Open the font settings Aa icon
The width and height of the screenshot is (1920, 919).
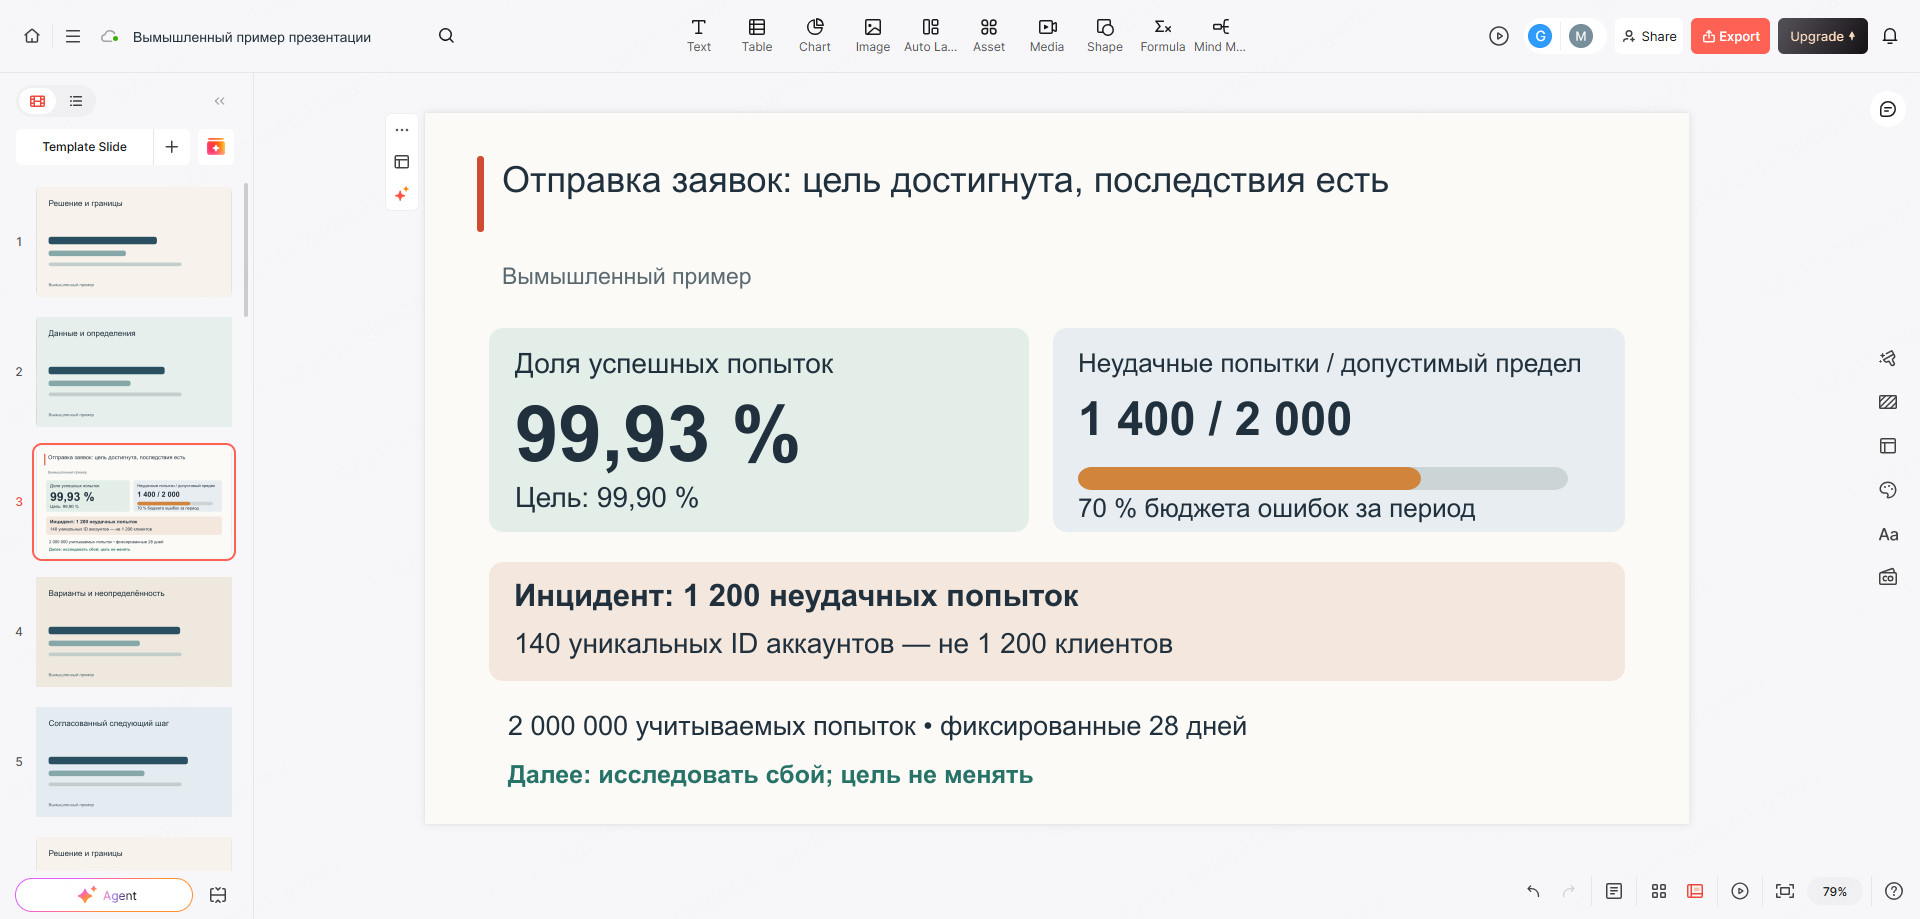[1888, 534]
